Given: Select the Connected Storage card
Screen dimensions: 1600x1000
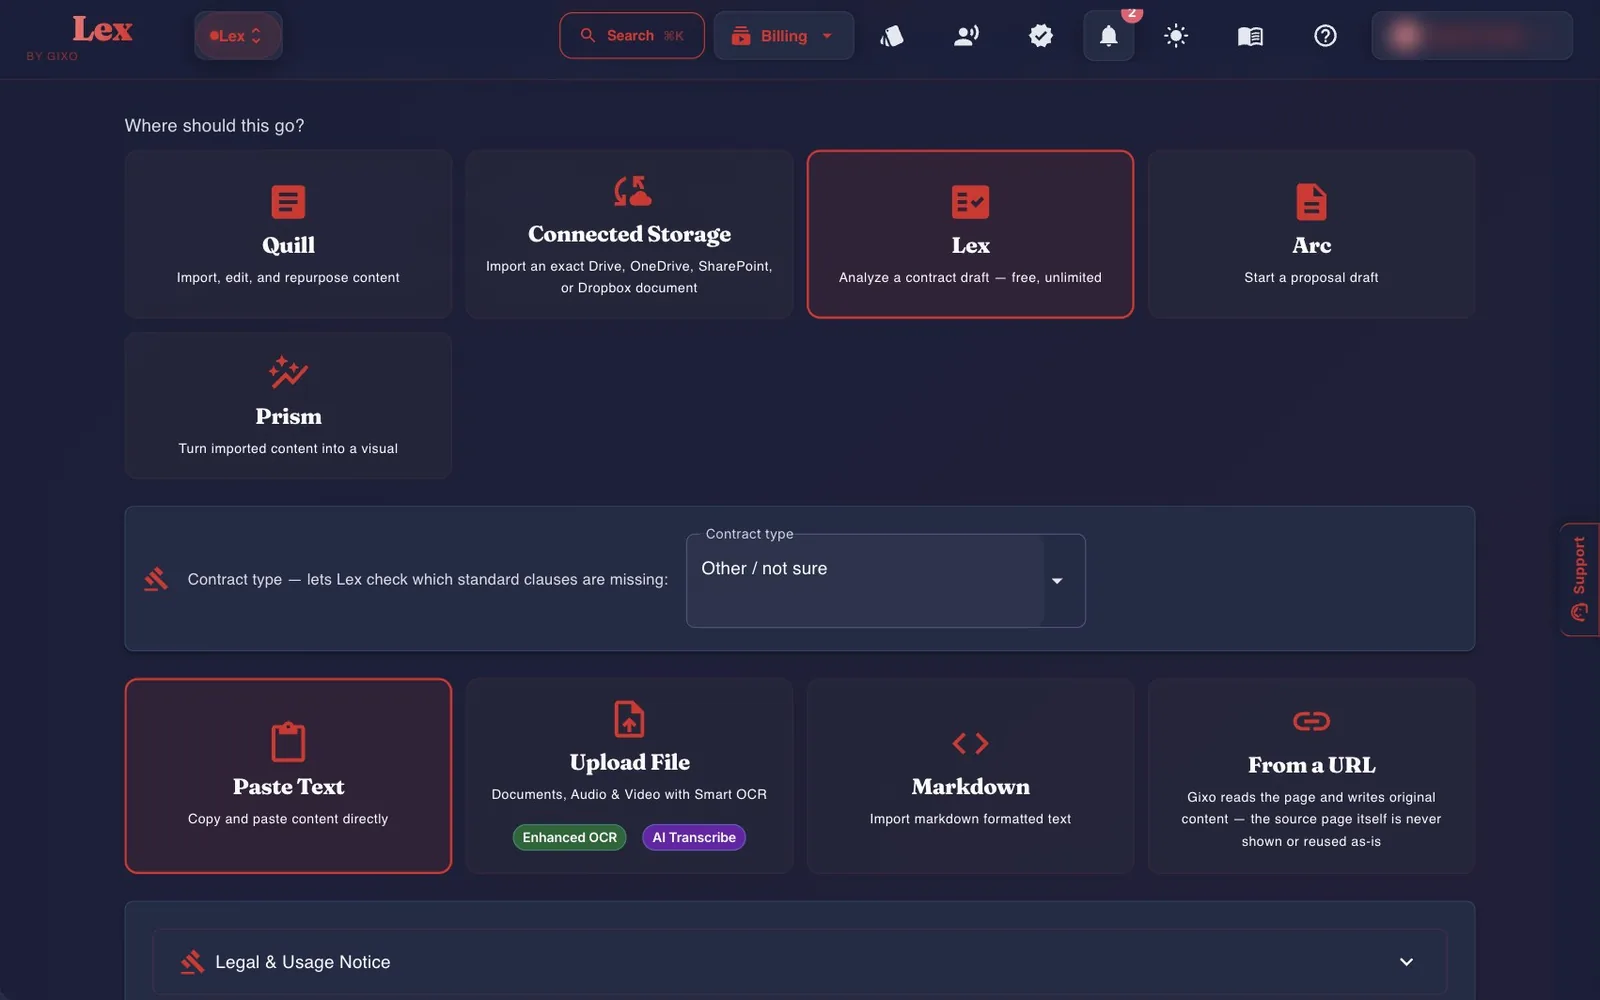Looking at the screenshot, I should pos(629,234).
